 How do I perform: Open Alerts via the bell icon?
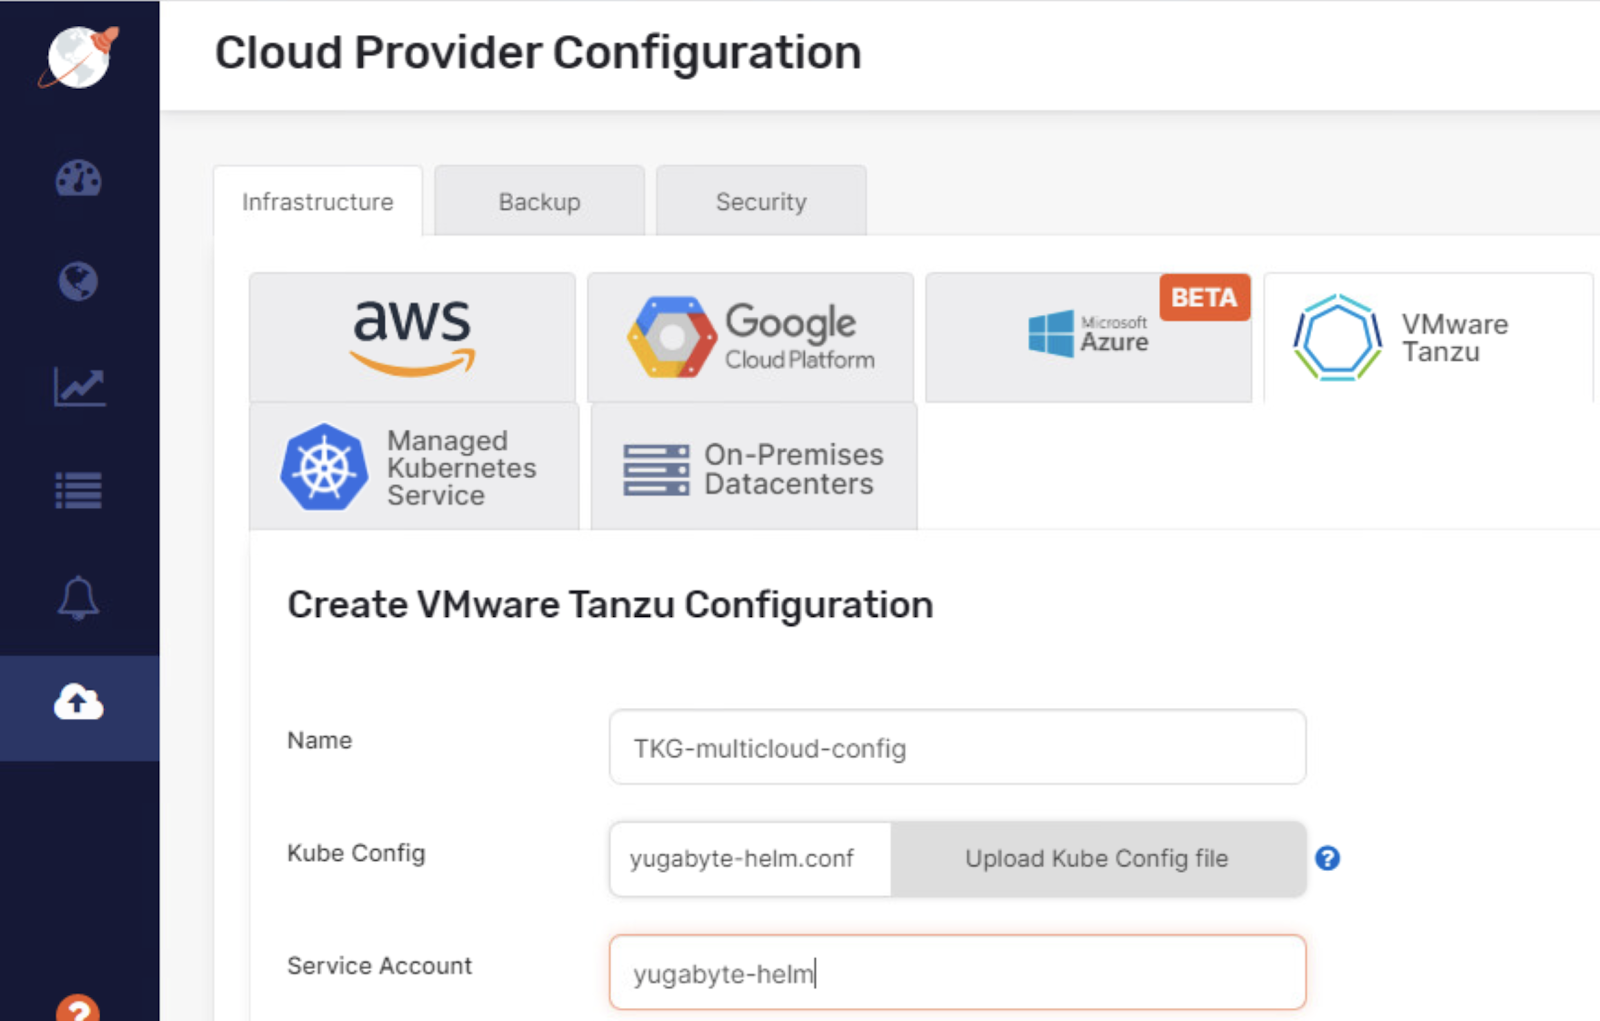(79, 597)
